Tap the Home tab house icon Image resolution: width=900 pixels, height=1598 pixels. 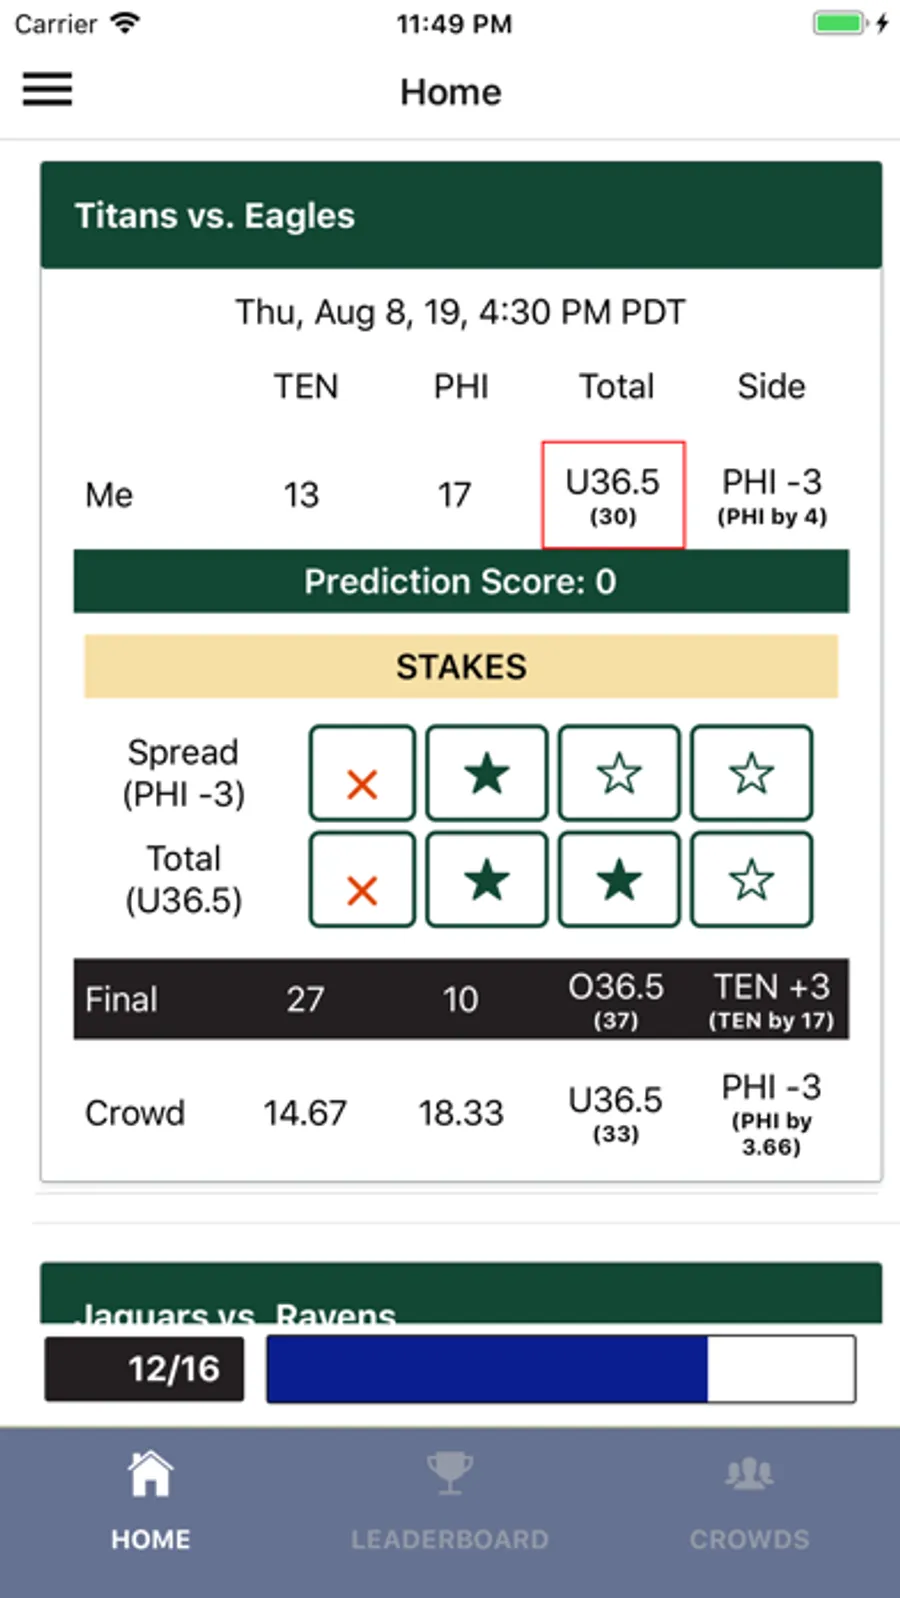[x=150, y=1473]
